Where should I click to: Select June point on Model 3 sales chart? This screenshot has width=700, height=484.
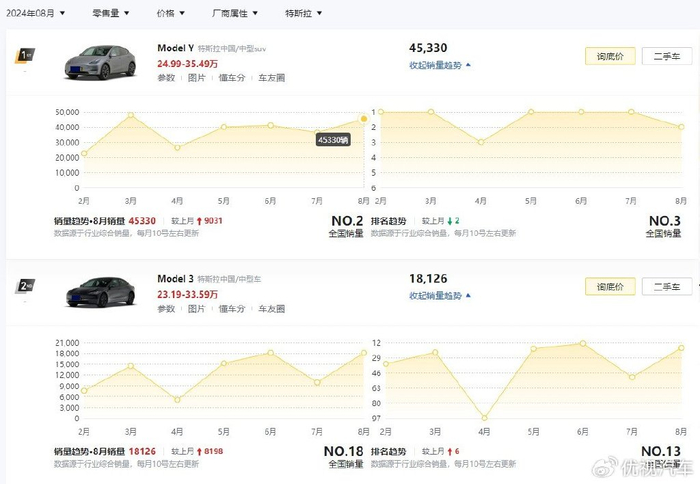pyautogui.click(x=271, y=353)
